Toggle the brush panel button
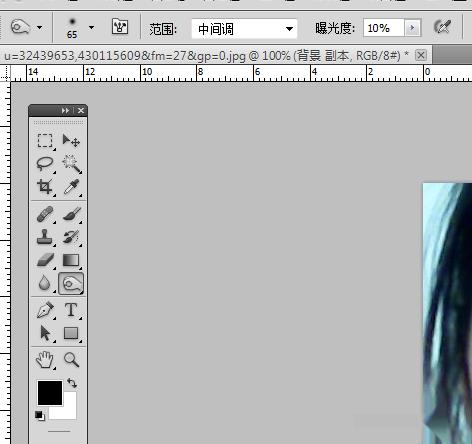The height and width of the screenshot is (444, 472). (x=120, y=27)
